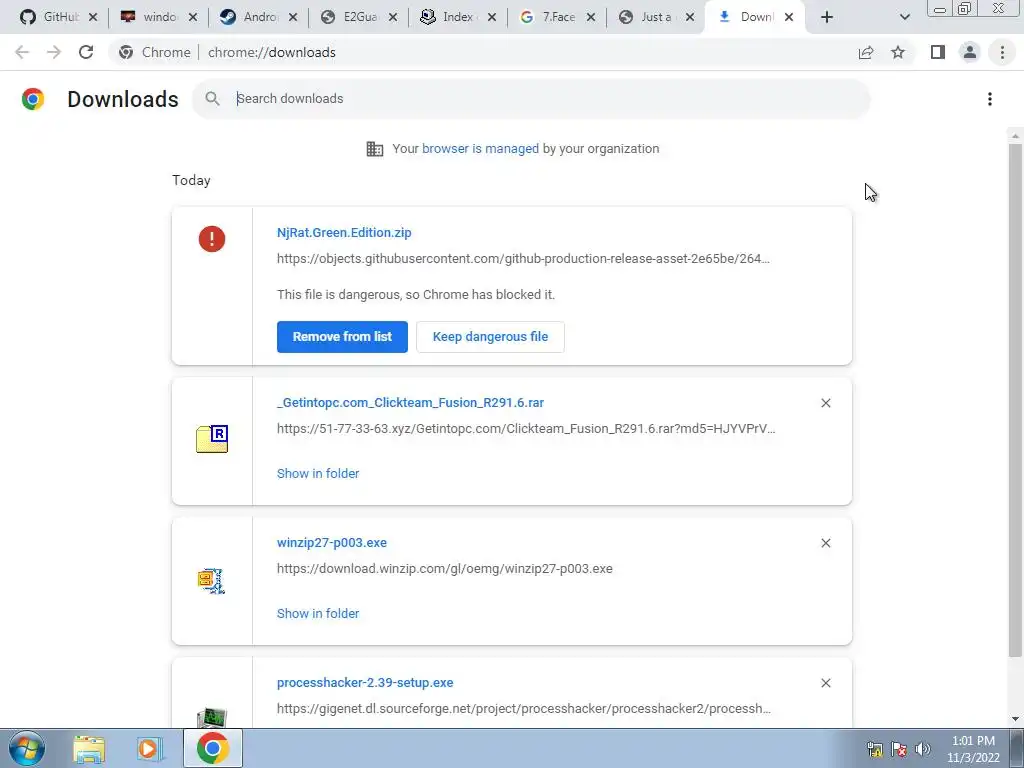Click the Chrome site info chip in address bar
Image resolution: width=1024 pixels, height=768 pixels.
(156, 52)
